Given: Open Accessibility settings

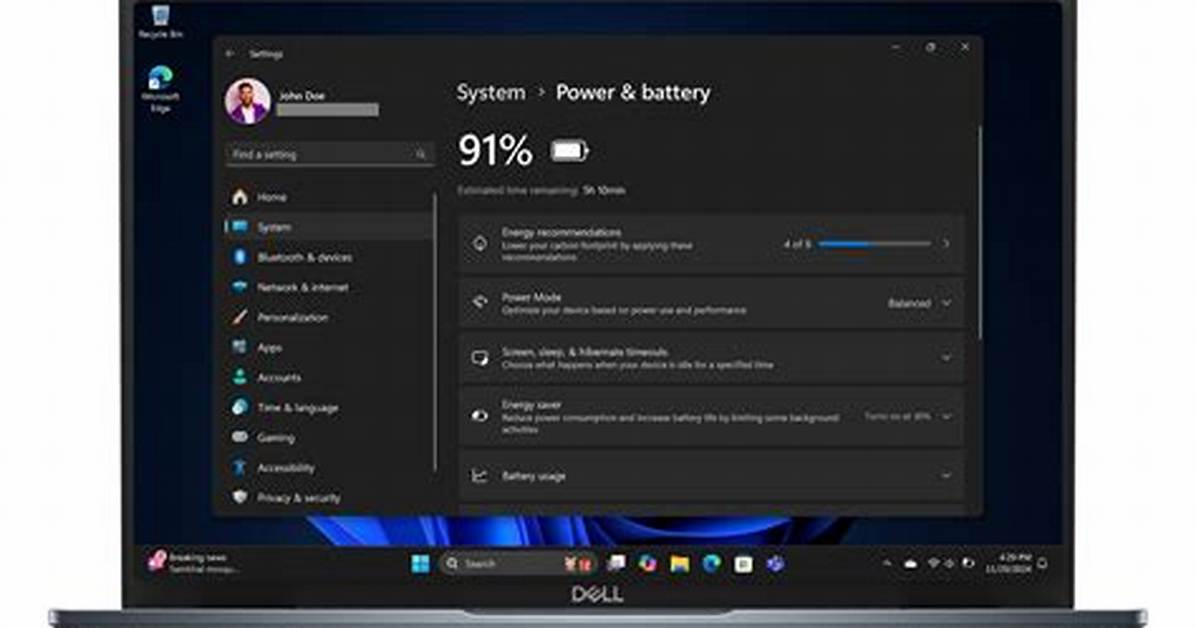Looking at the screenshot, I should point(328,468).
